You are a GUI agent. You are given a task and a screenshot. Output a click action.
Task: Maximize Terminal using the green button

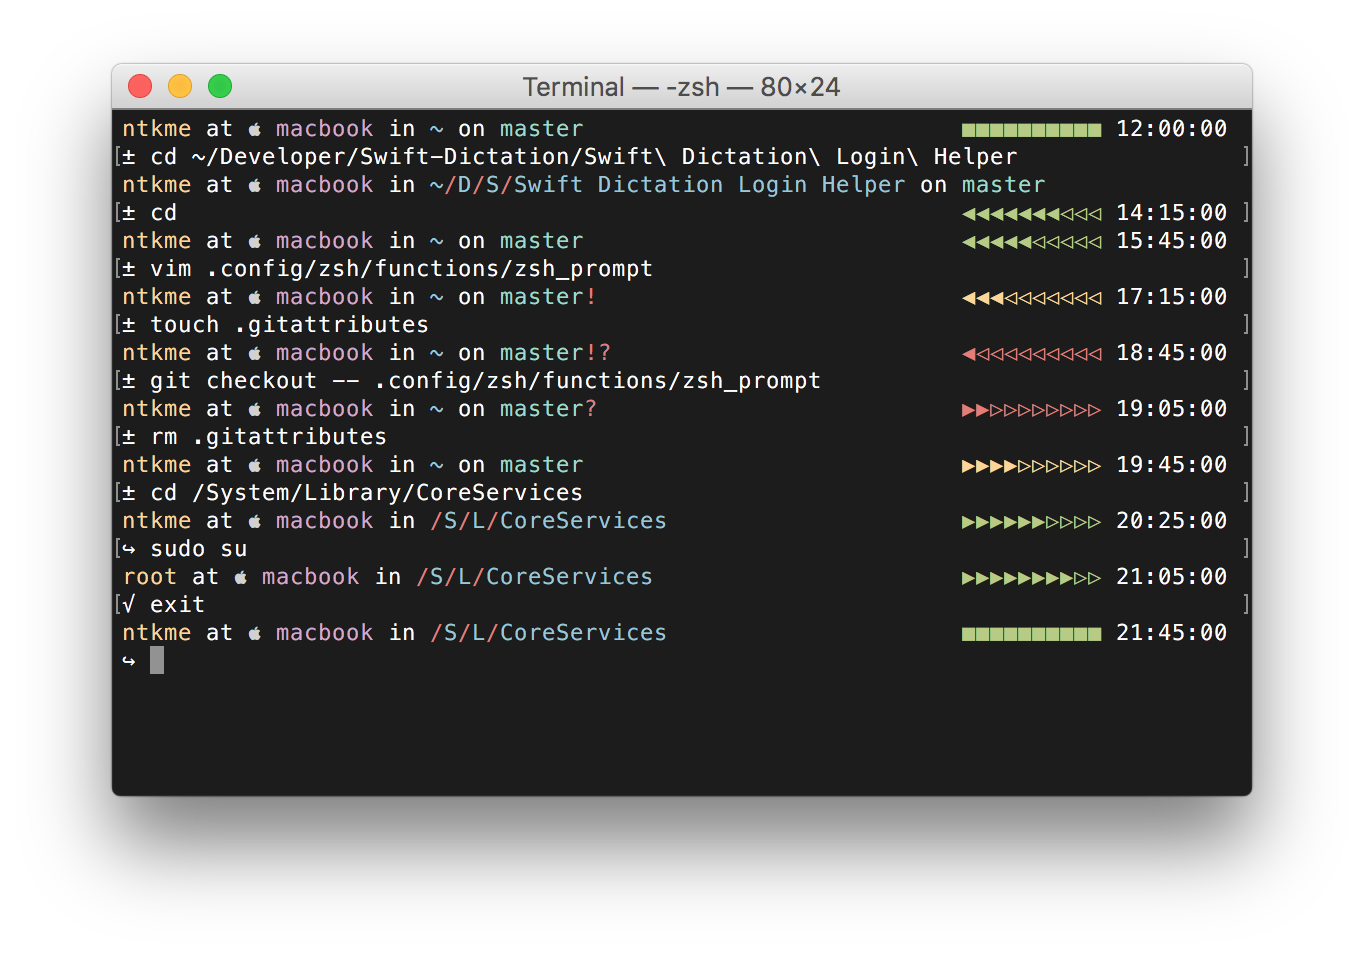click(220, 86)
